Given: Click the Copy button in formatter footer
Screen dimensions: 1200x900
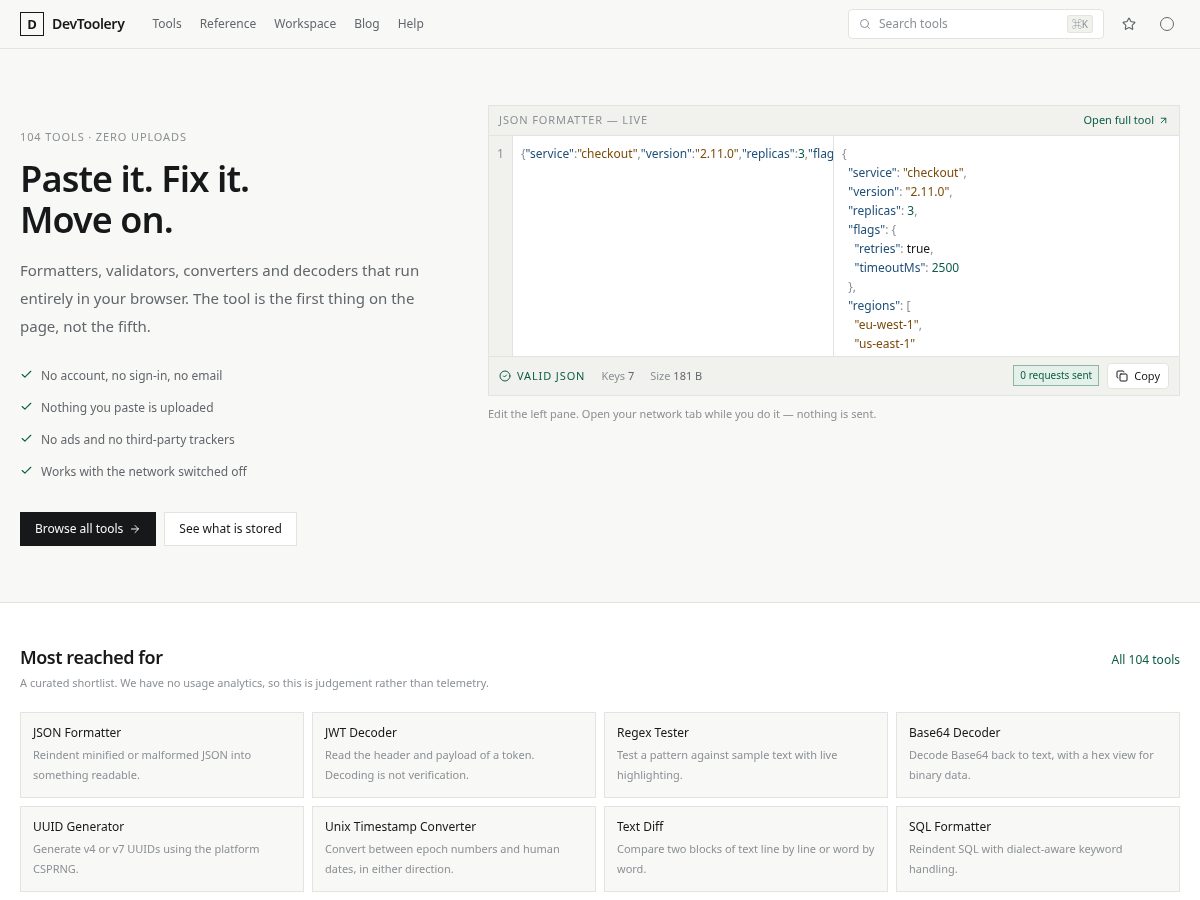Looking at the screenshot, I should [x=1138, y=376].
